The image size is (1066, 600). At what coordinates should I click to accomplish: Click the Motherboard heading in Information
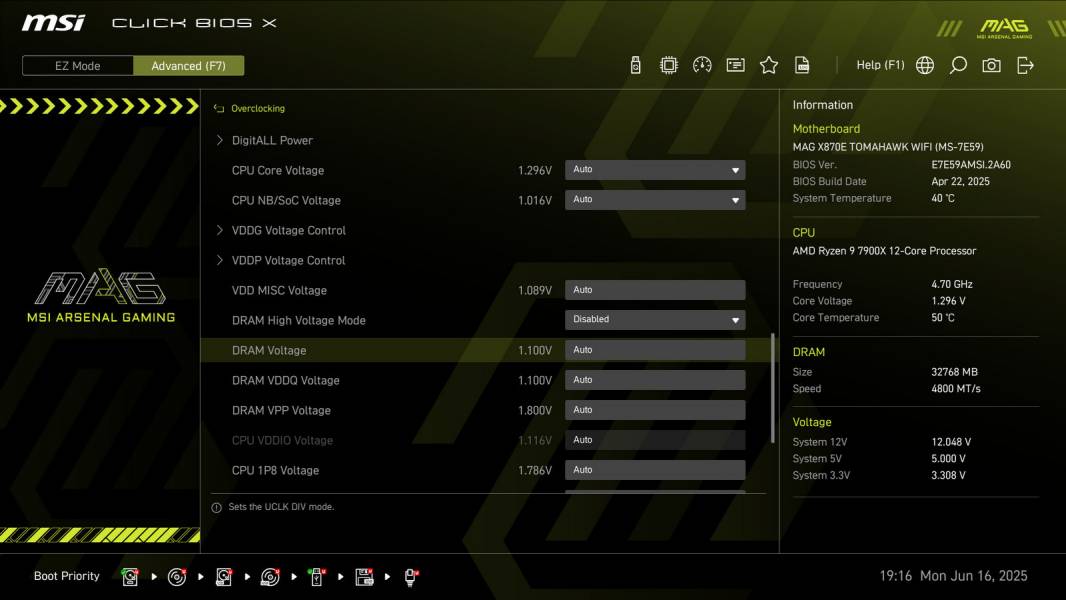pyautogui.click(x=826, y=128)
